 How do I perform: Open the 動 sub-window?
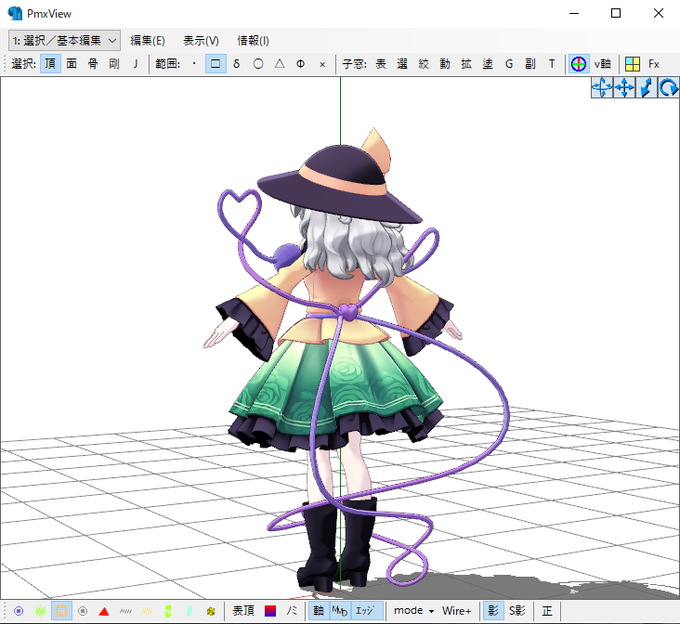(x=445, y=64)
